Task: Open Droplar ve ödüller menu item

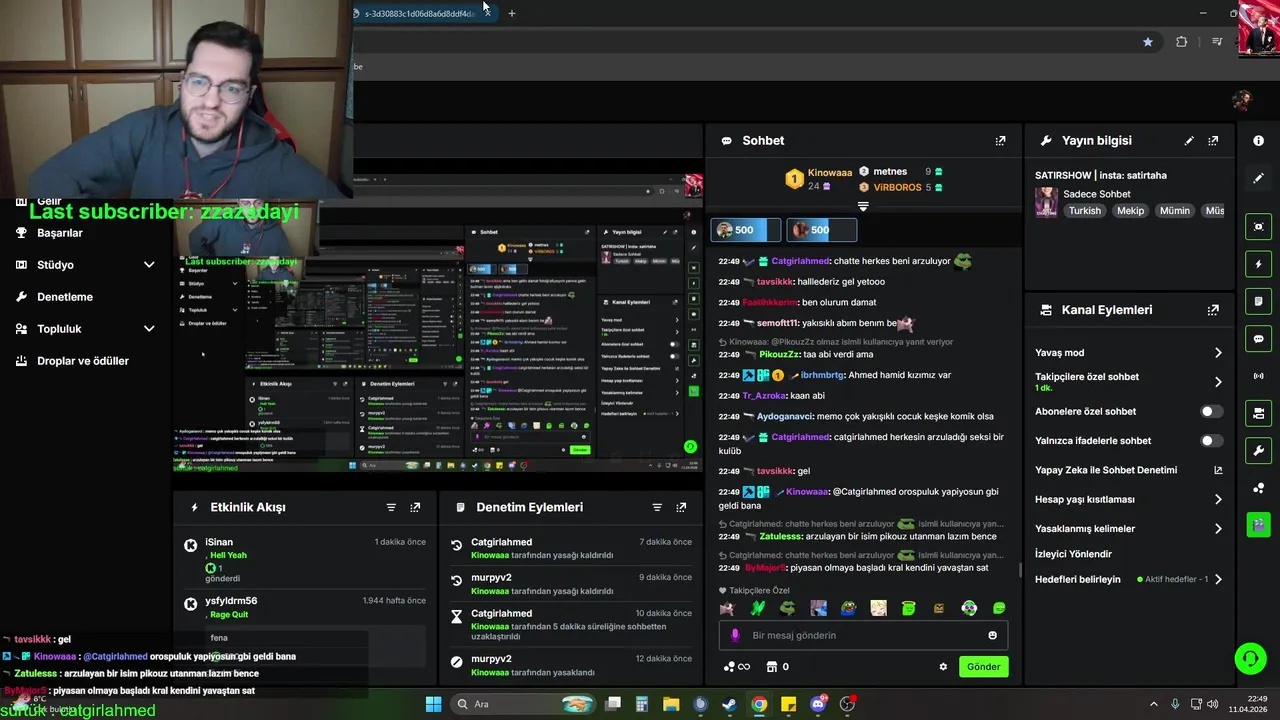Action: click(82, 361)
